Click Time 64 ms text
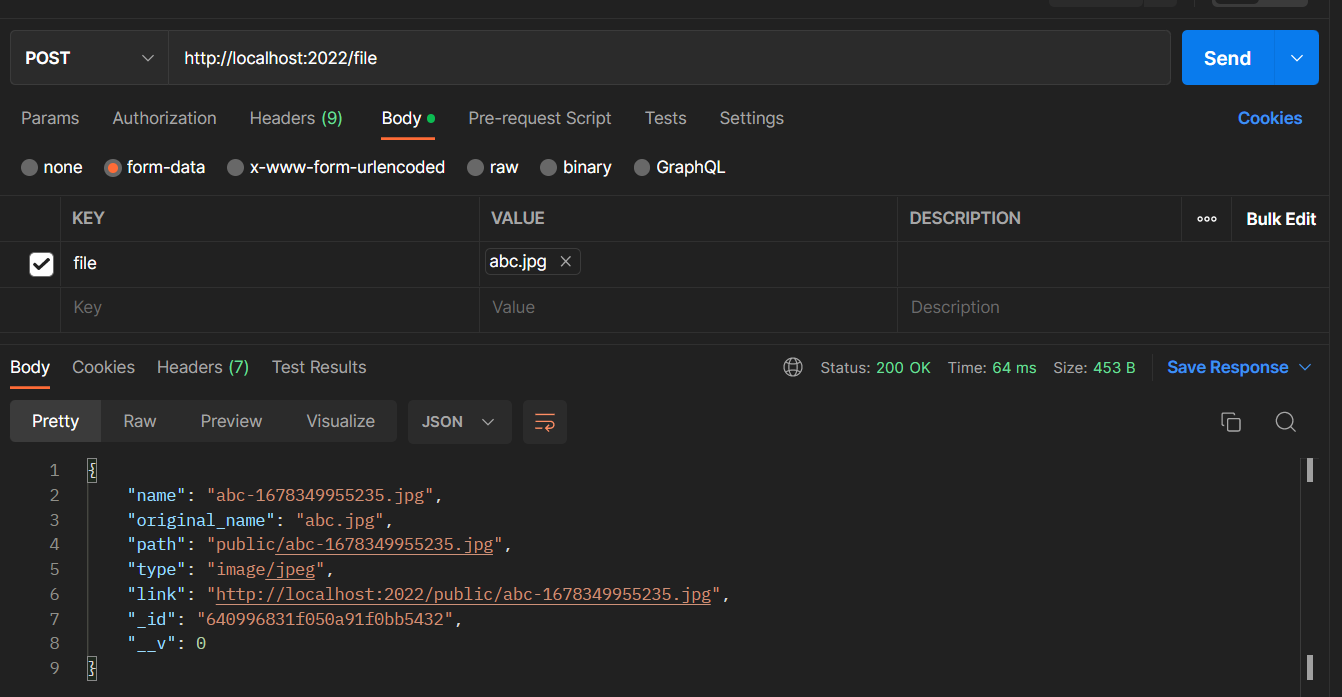The width and height of the screenshot is (1342, 697). pos(992,368)
